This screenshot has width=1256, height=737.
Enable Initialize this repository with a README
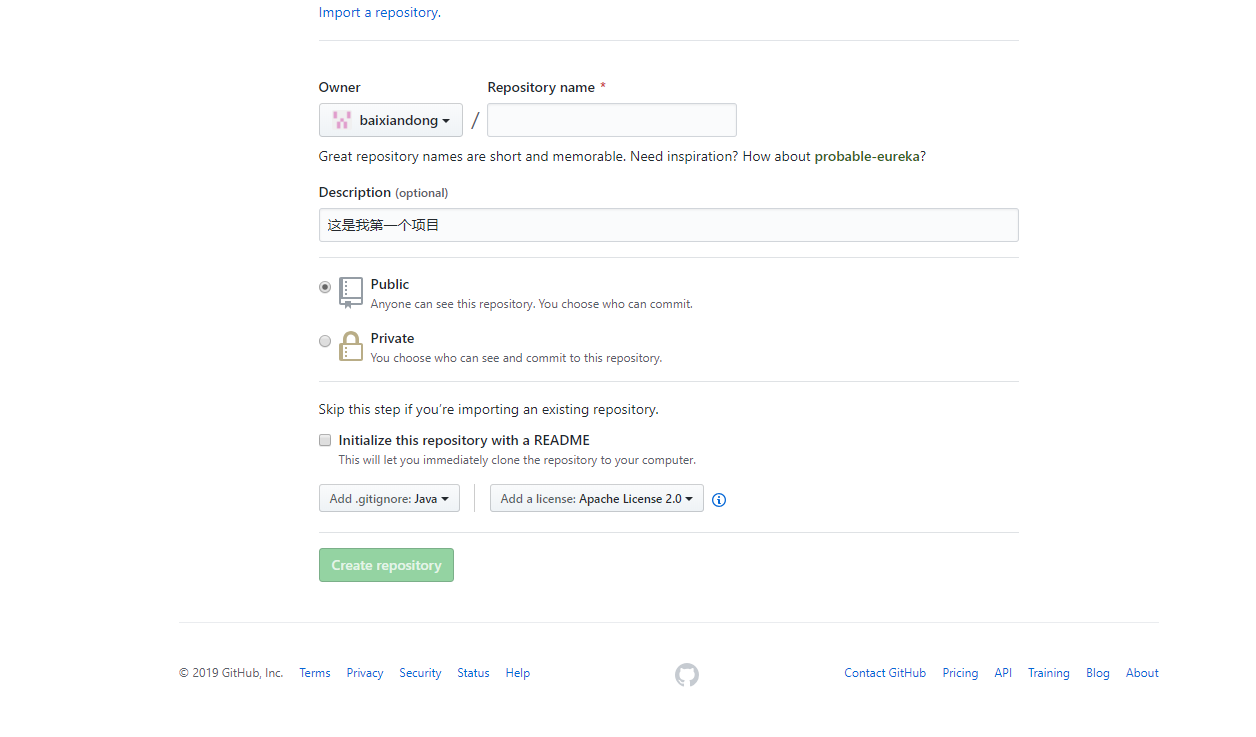325,440
